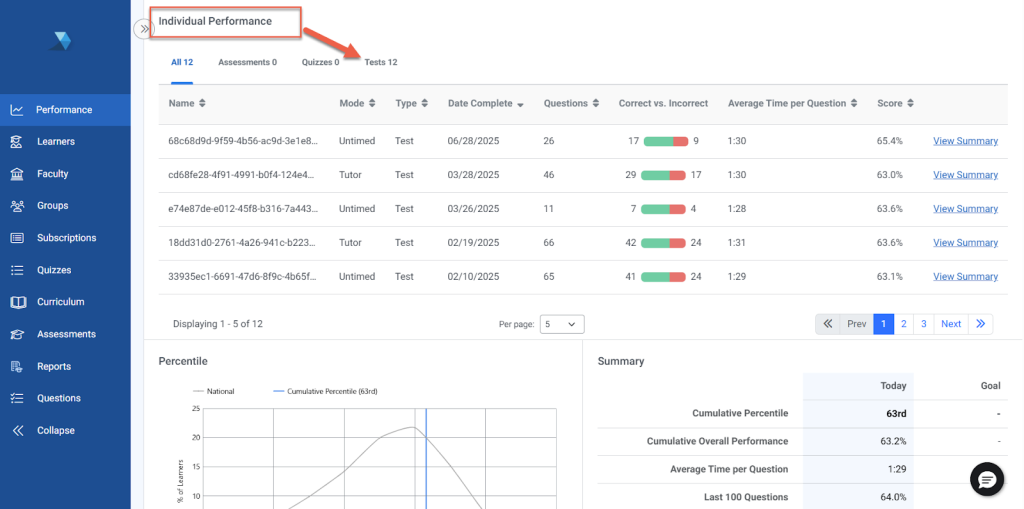
Task: Jump to page 3 of results
Action: click(924, 324)
